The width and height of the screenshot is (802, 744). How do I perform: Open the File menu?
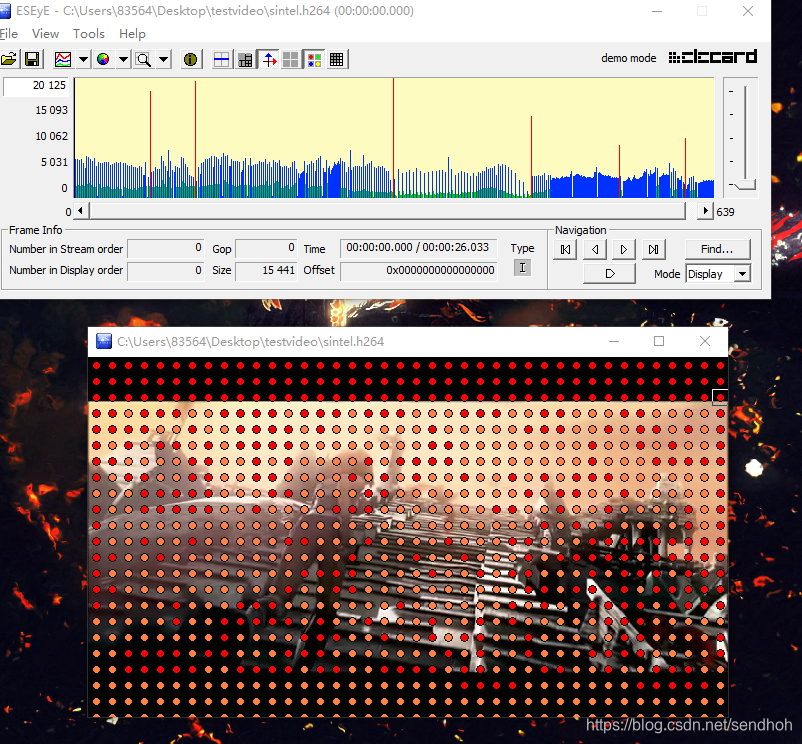9,34
